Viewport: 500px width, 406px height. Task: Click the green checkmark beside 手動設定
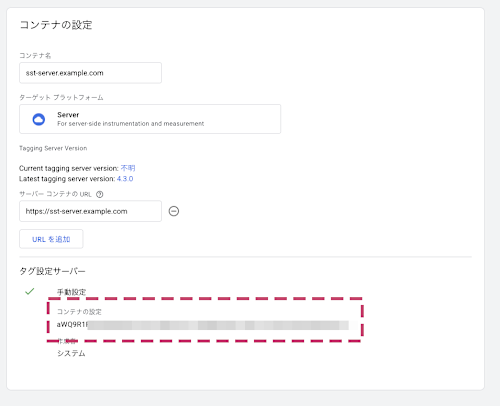pyautogui.click(x=30, y=291)
